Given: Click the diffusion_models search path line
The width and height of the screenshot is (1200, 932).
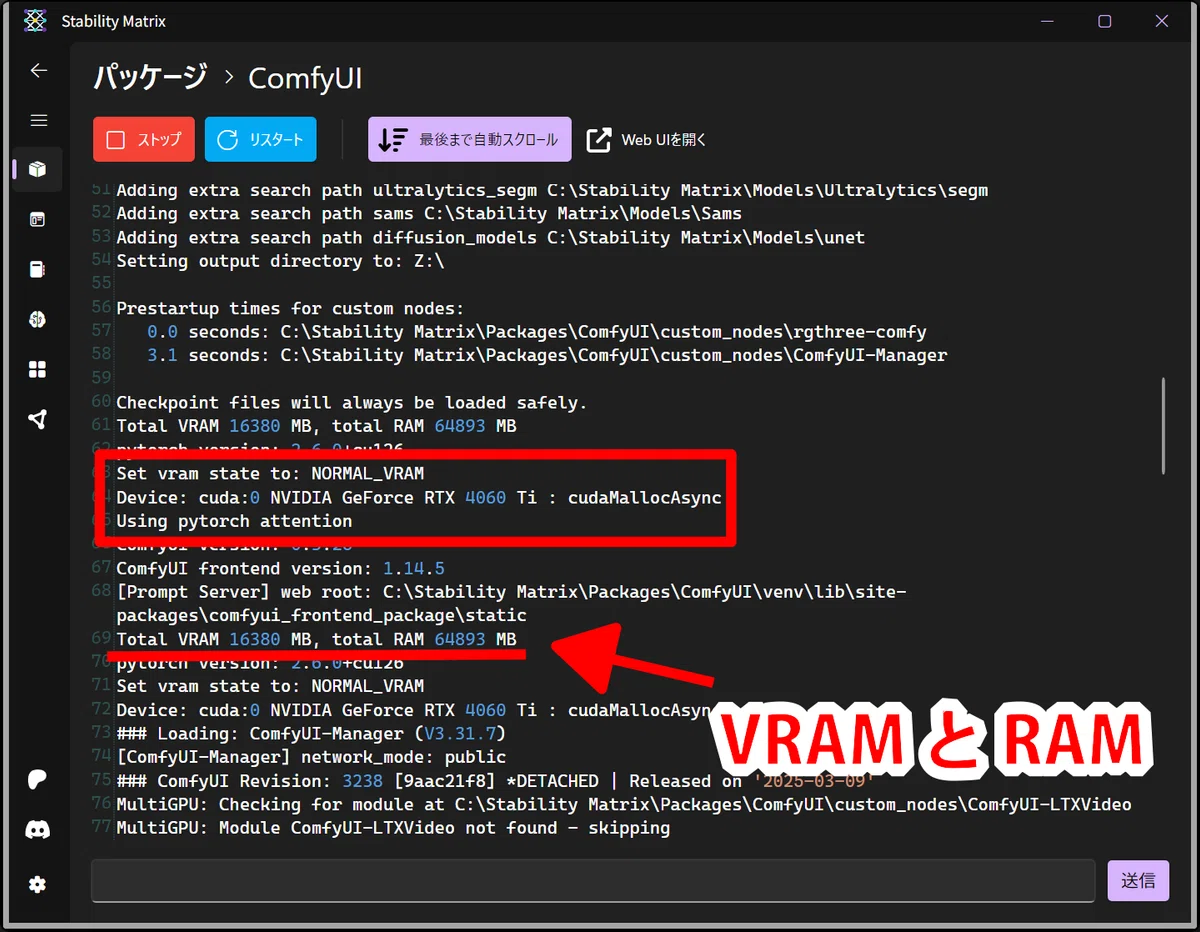Looking at the screenshot, I should pos(490,237).
